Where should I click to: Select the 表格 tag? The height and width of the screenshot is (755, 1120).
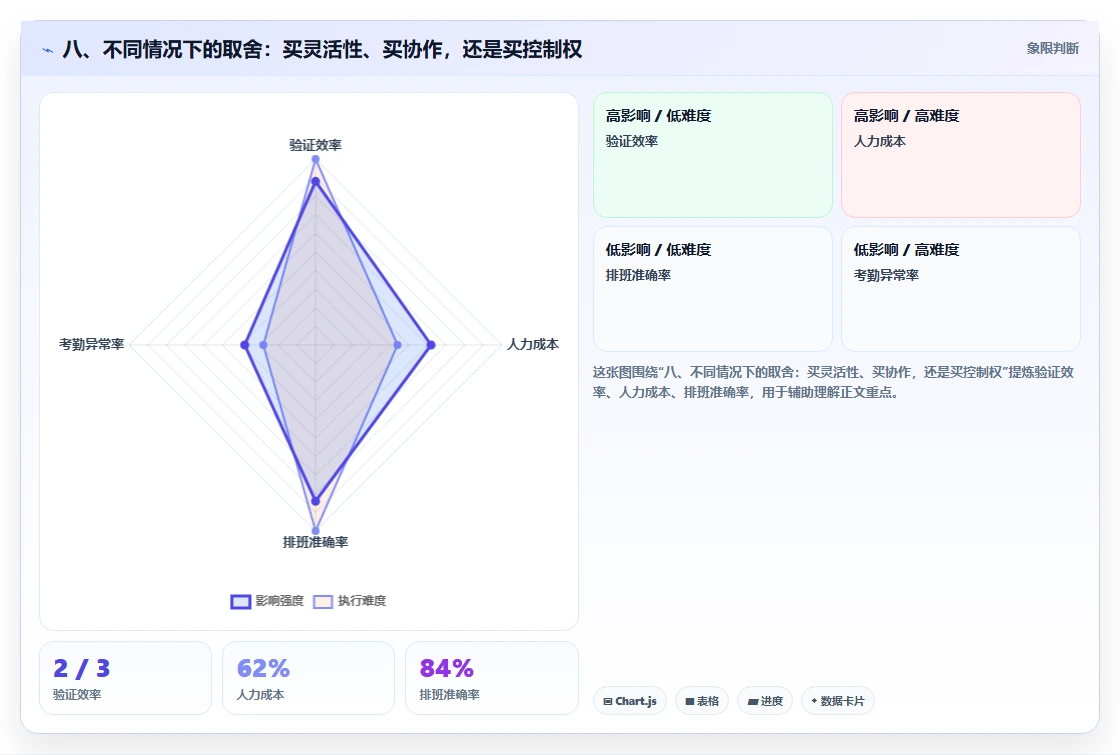701,701
